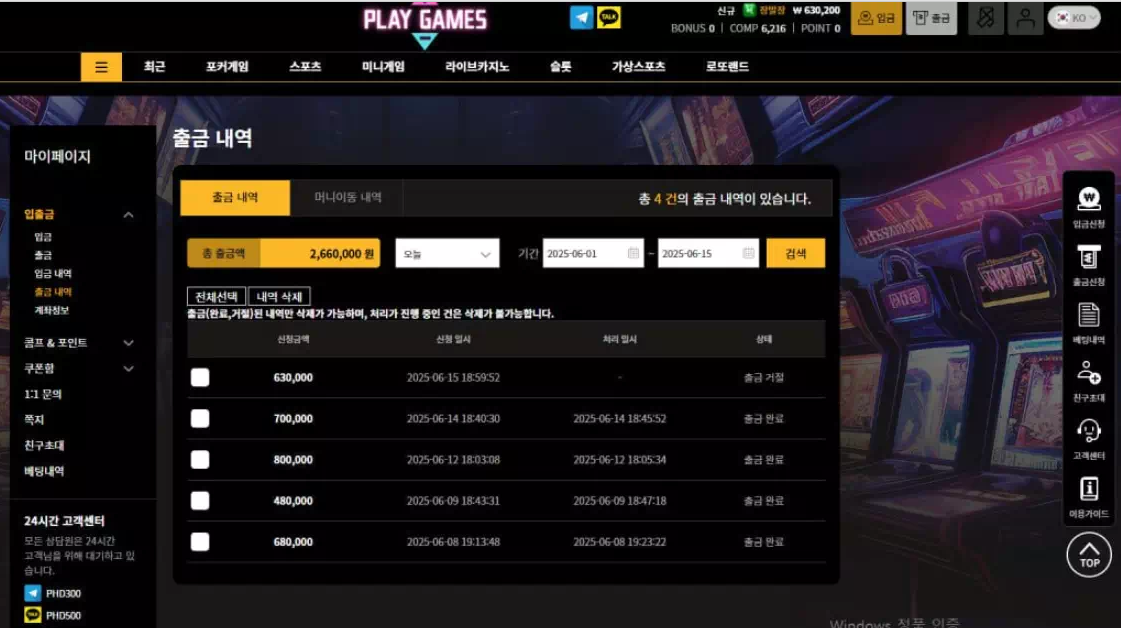Open 고객센터 headset icon in right sidebar
Screen dimensions: 1121x628
point(1088,438)
